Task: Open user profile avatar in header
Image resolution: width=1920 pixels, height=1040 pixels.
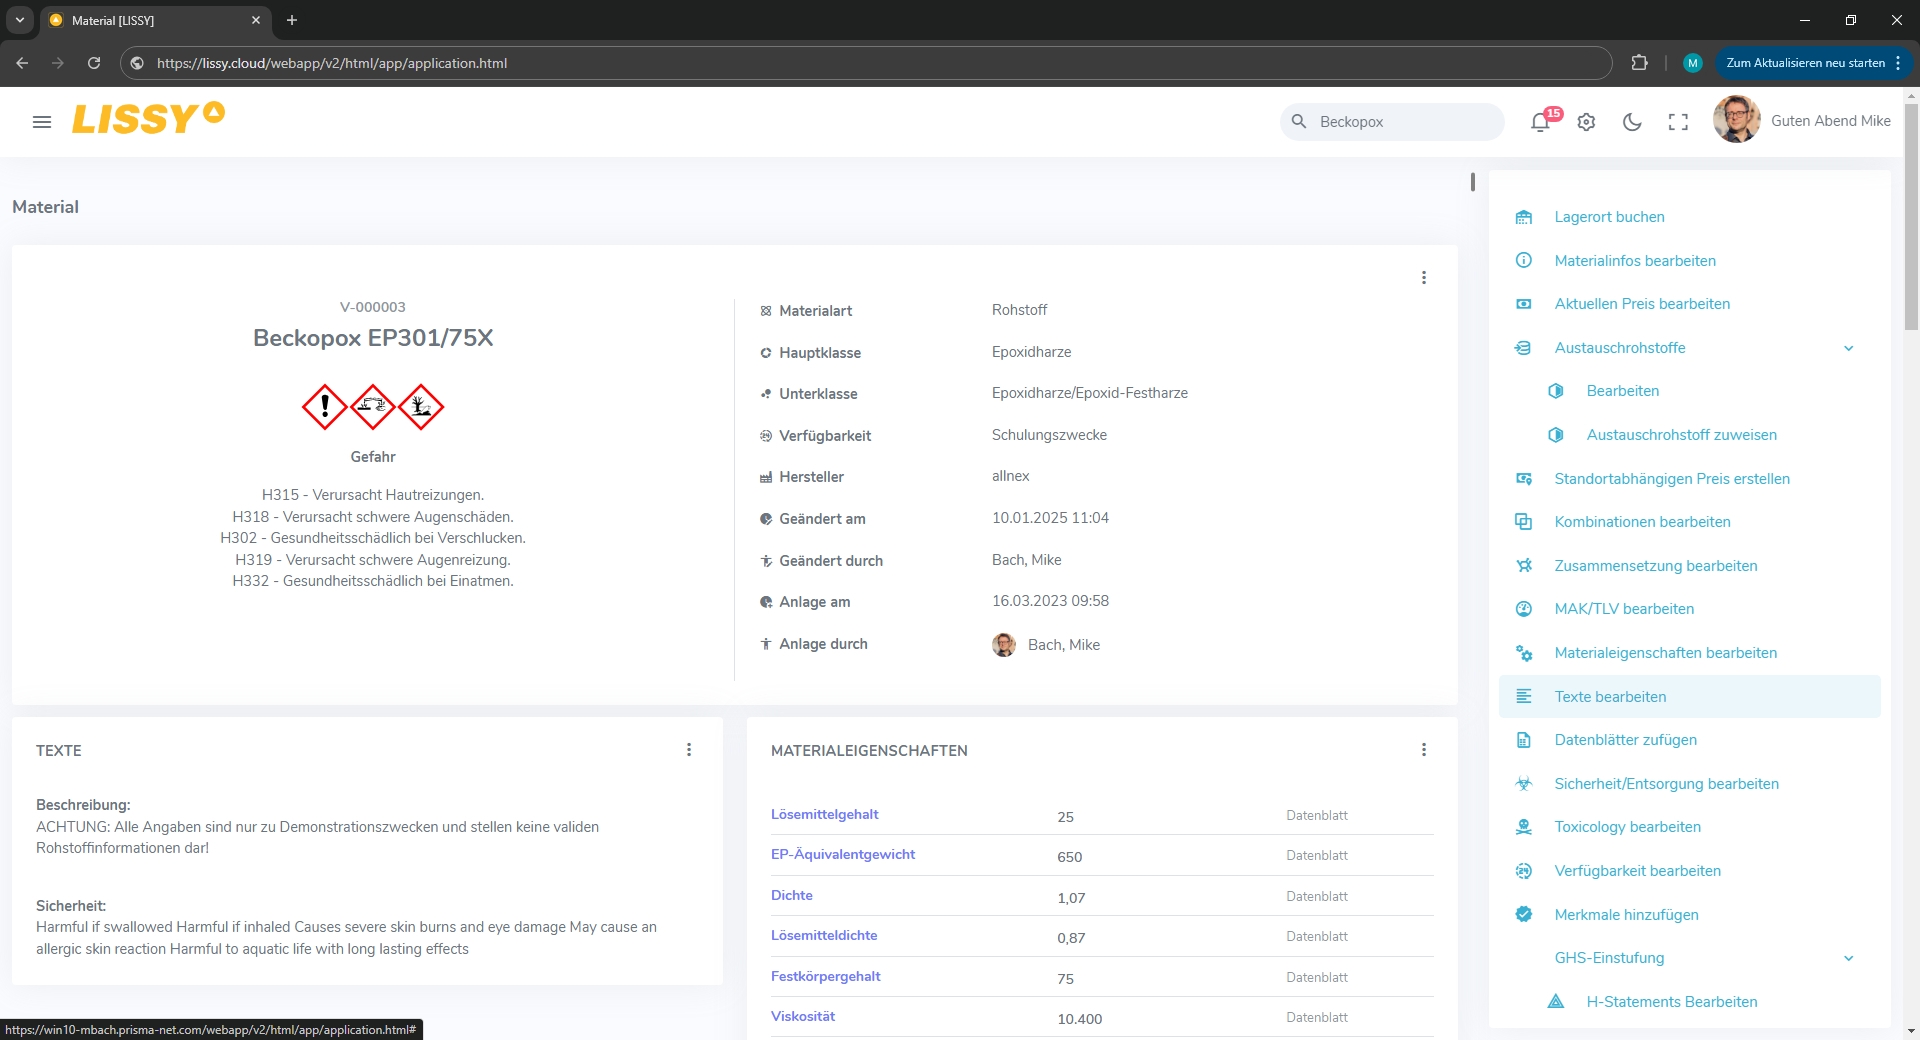Action: point(1736,120)
